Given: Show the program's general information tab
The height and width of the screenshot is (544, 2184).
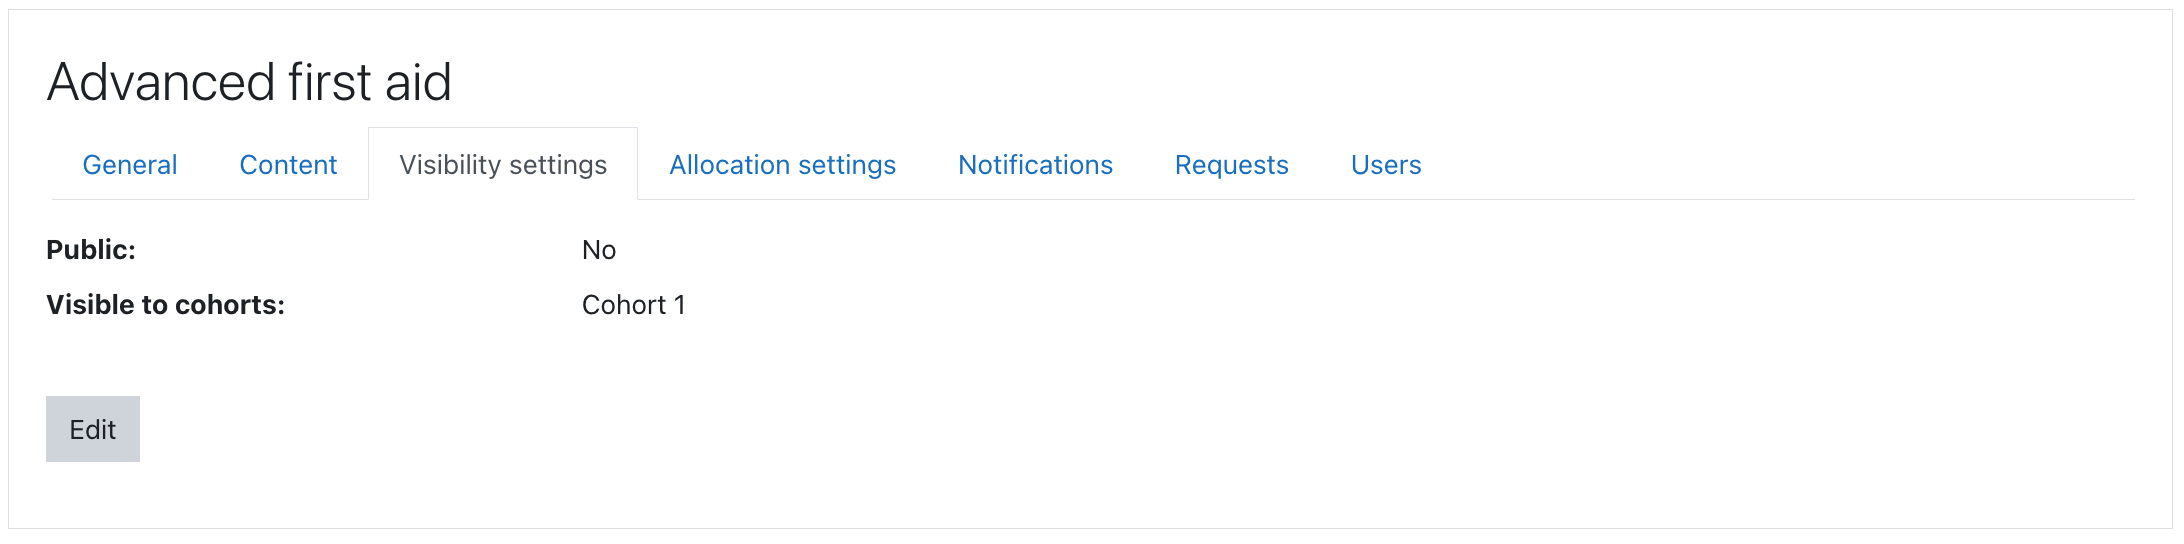Looking at the screenshot, I should coord(130,165).
